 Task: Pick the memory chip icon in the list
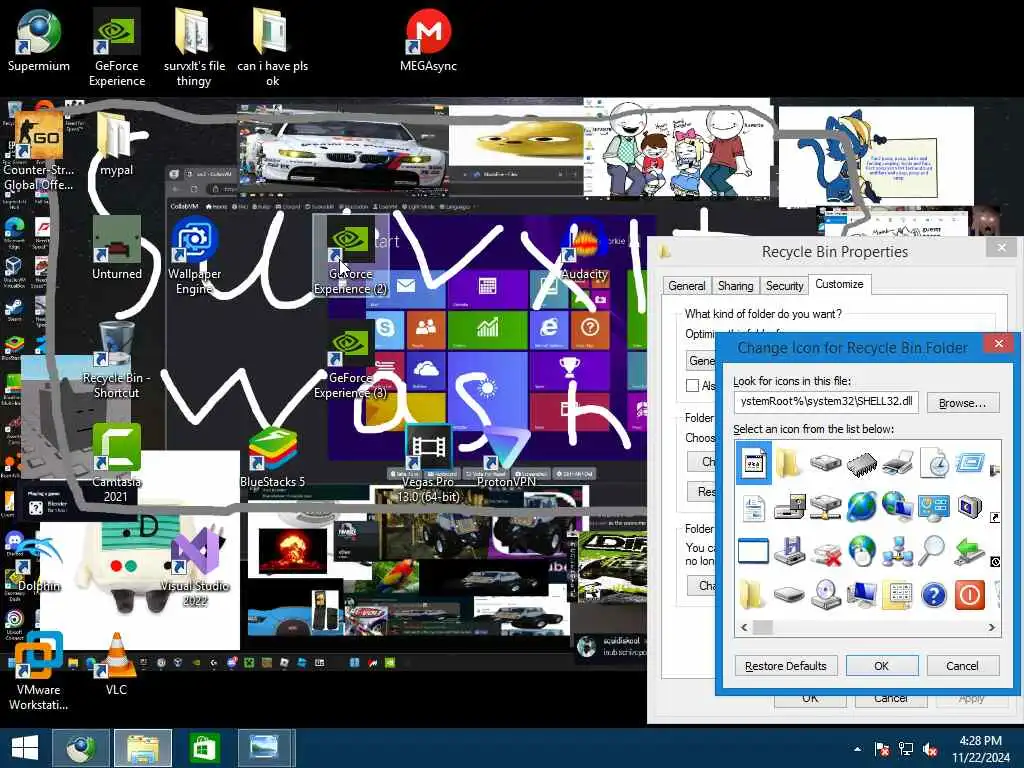point(861,464)
